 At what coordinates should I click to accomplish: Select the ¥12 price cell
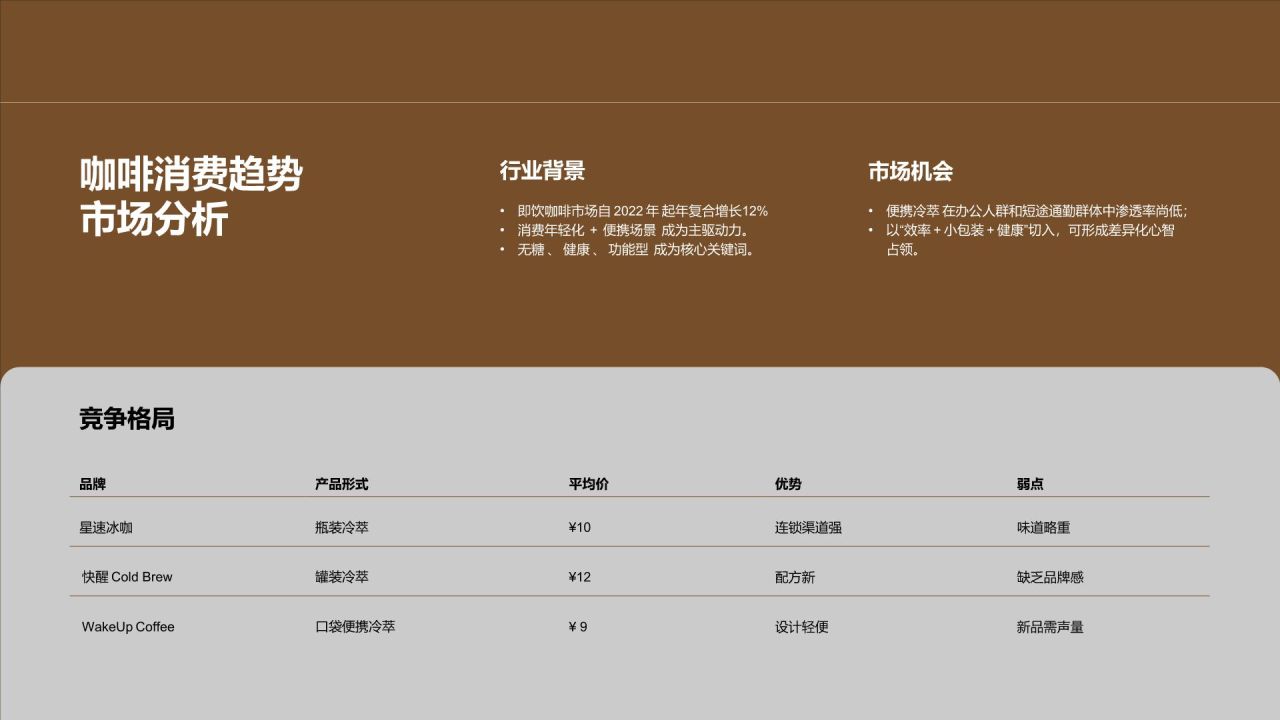580,577
